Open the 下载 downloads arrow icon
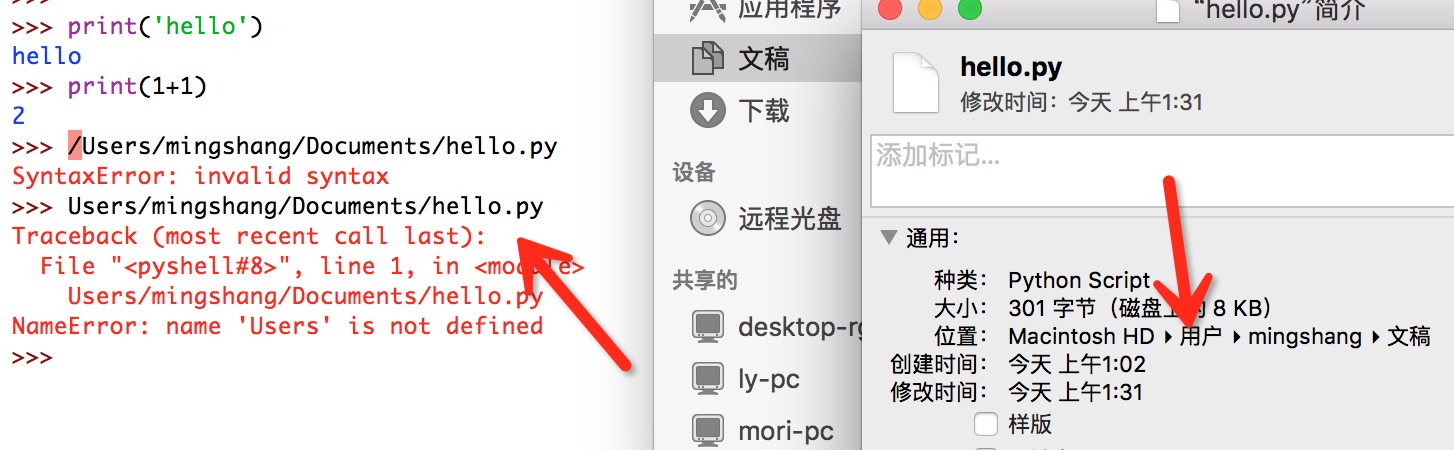Screen dimensions: 1454x450 (708, 109)
